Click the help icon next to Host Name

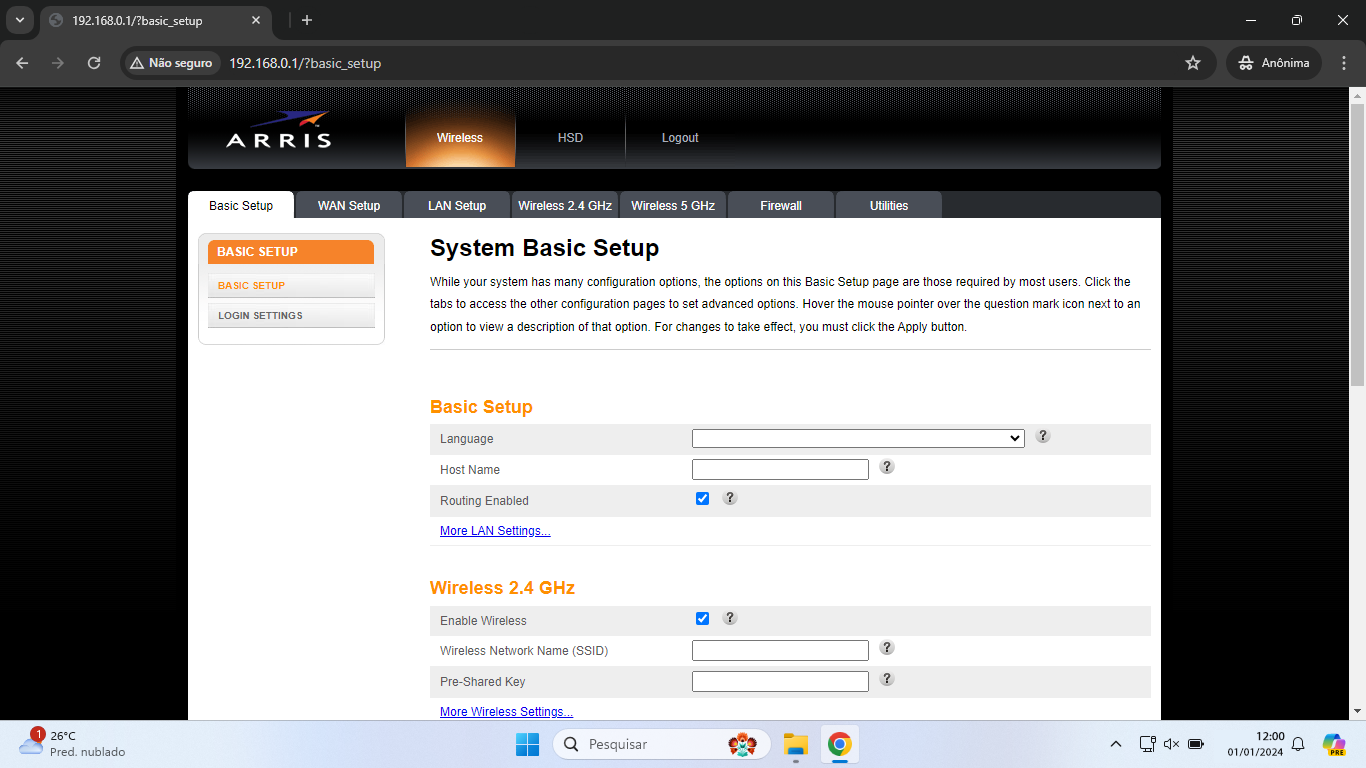coord(887,467)
